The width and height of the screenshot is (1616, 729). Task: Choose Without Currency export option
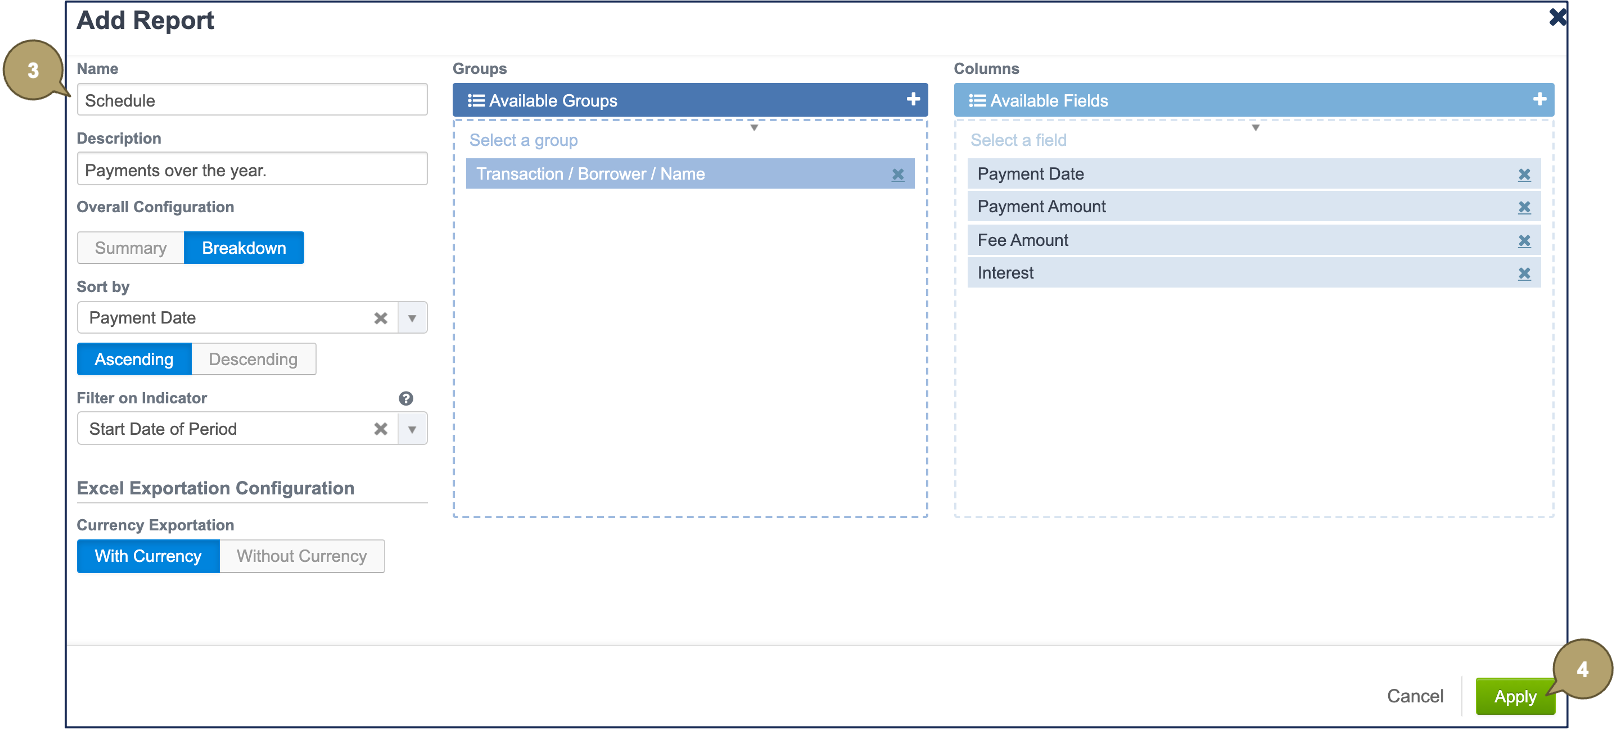[301, 556]
